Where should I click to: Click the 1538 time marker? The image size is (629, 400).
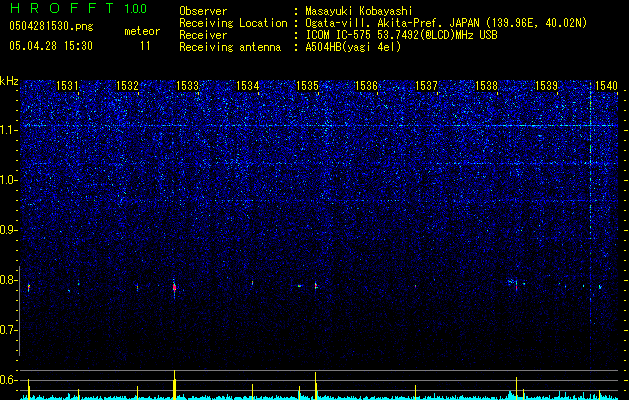[487, 85]
